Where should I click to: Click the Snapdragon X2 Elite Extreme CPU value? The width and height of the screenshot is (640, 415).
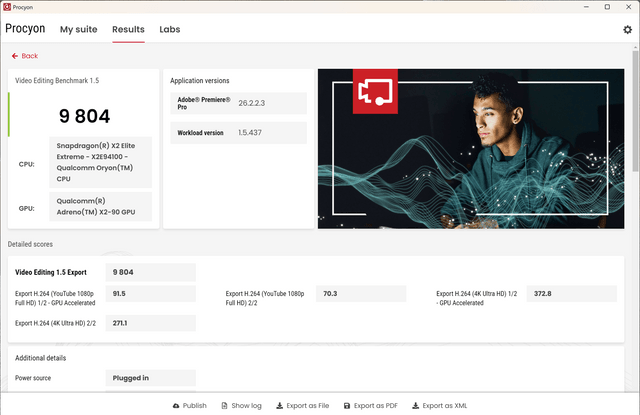(x=100, y=162)
